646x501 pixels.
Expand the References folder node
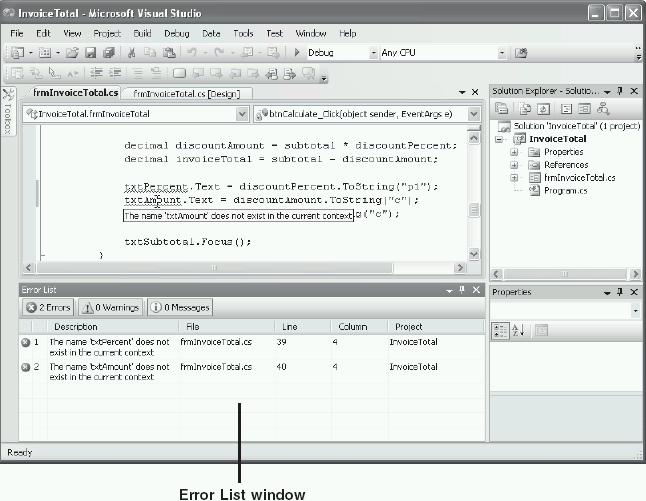(514, 165)
